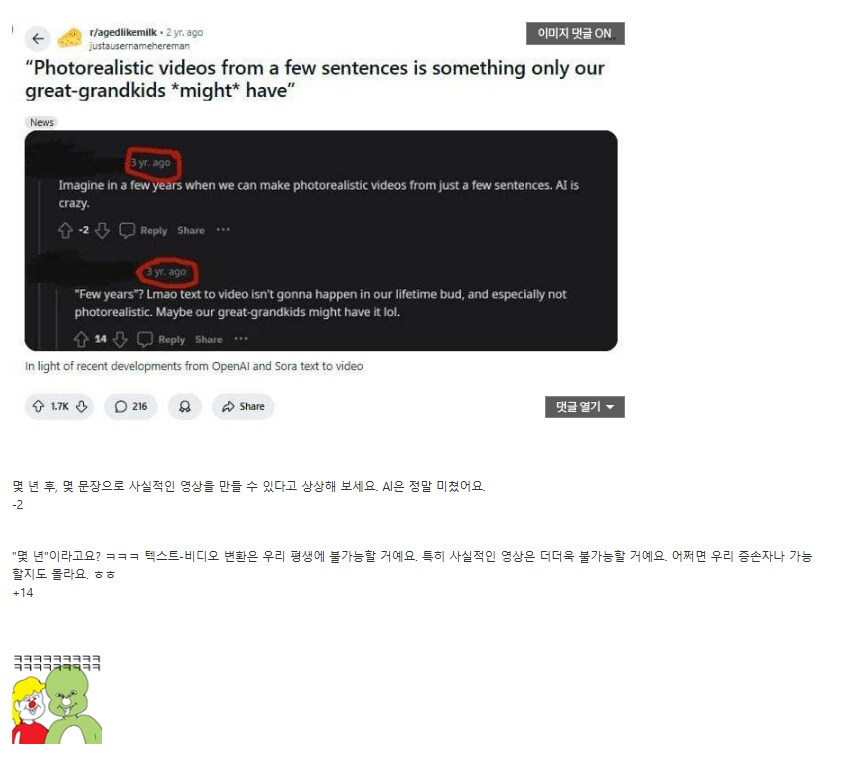The image size is (856, 761).
Task: Click Share under the second comment
Action: click(209, 340)
